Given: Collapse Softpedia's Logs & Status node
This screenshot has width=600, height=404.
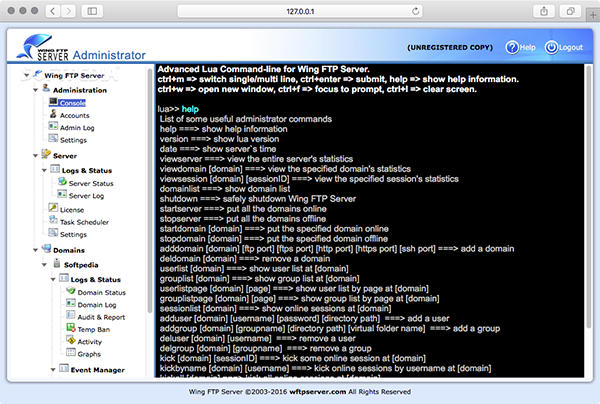Looking at the screenshot, I should [53, 280].
